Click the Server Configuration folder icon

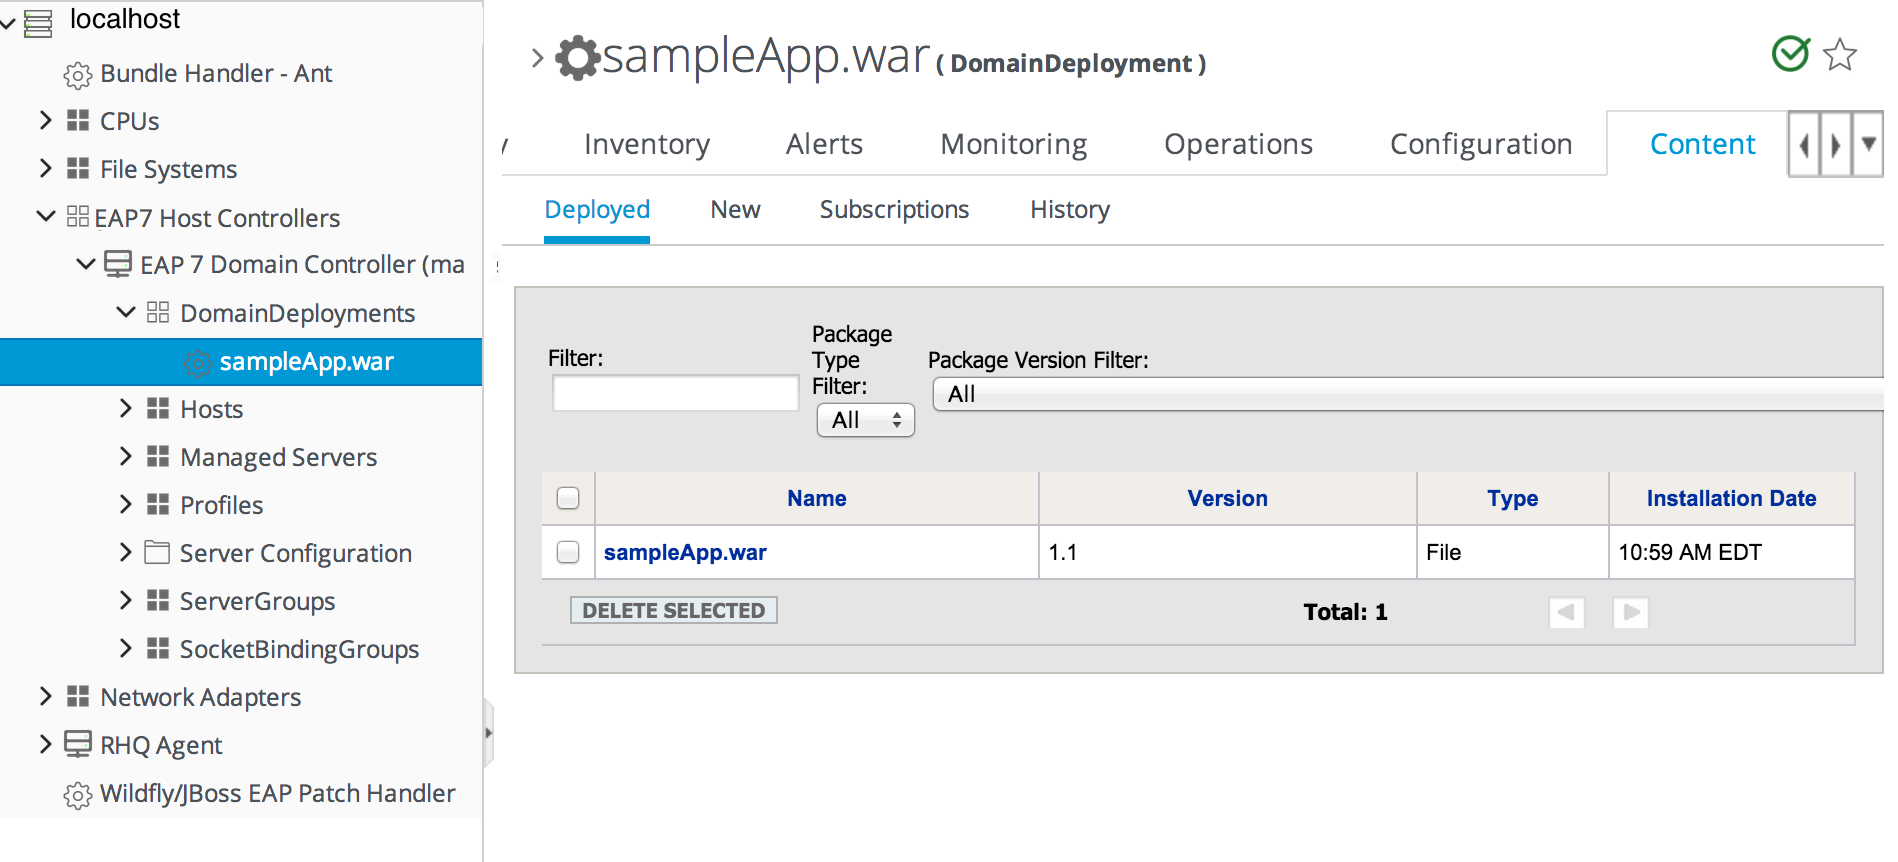click(157, 553)
